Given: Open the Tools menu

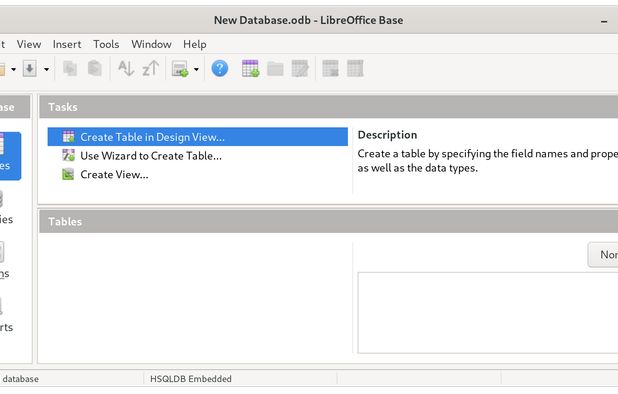Looking at the screenshot, I should (x=106, y=44).
